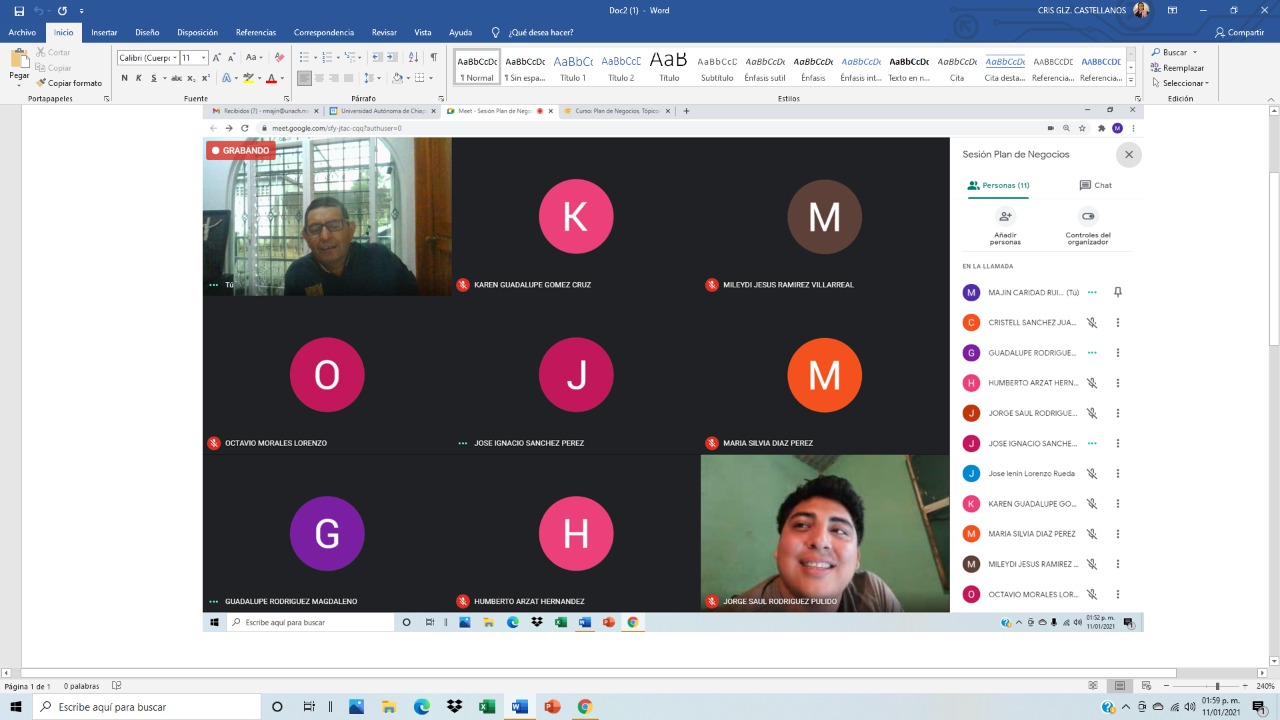Screen dimensions: 1280x720
Task: Apply the Título 1 style
Action: pos(573,68)
